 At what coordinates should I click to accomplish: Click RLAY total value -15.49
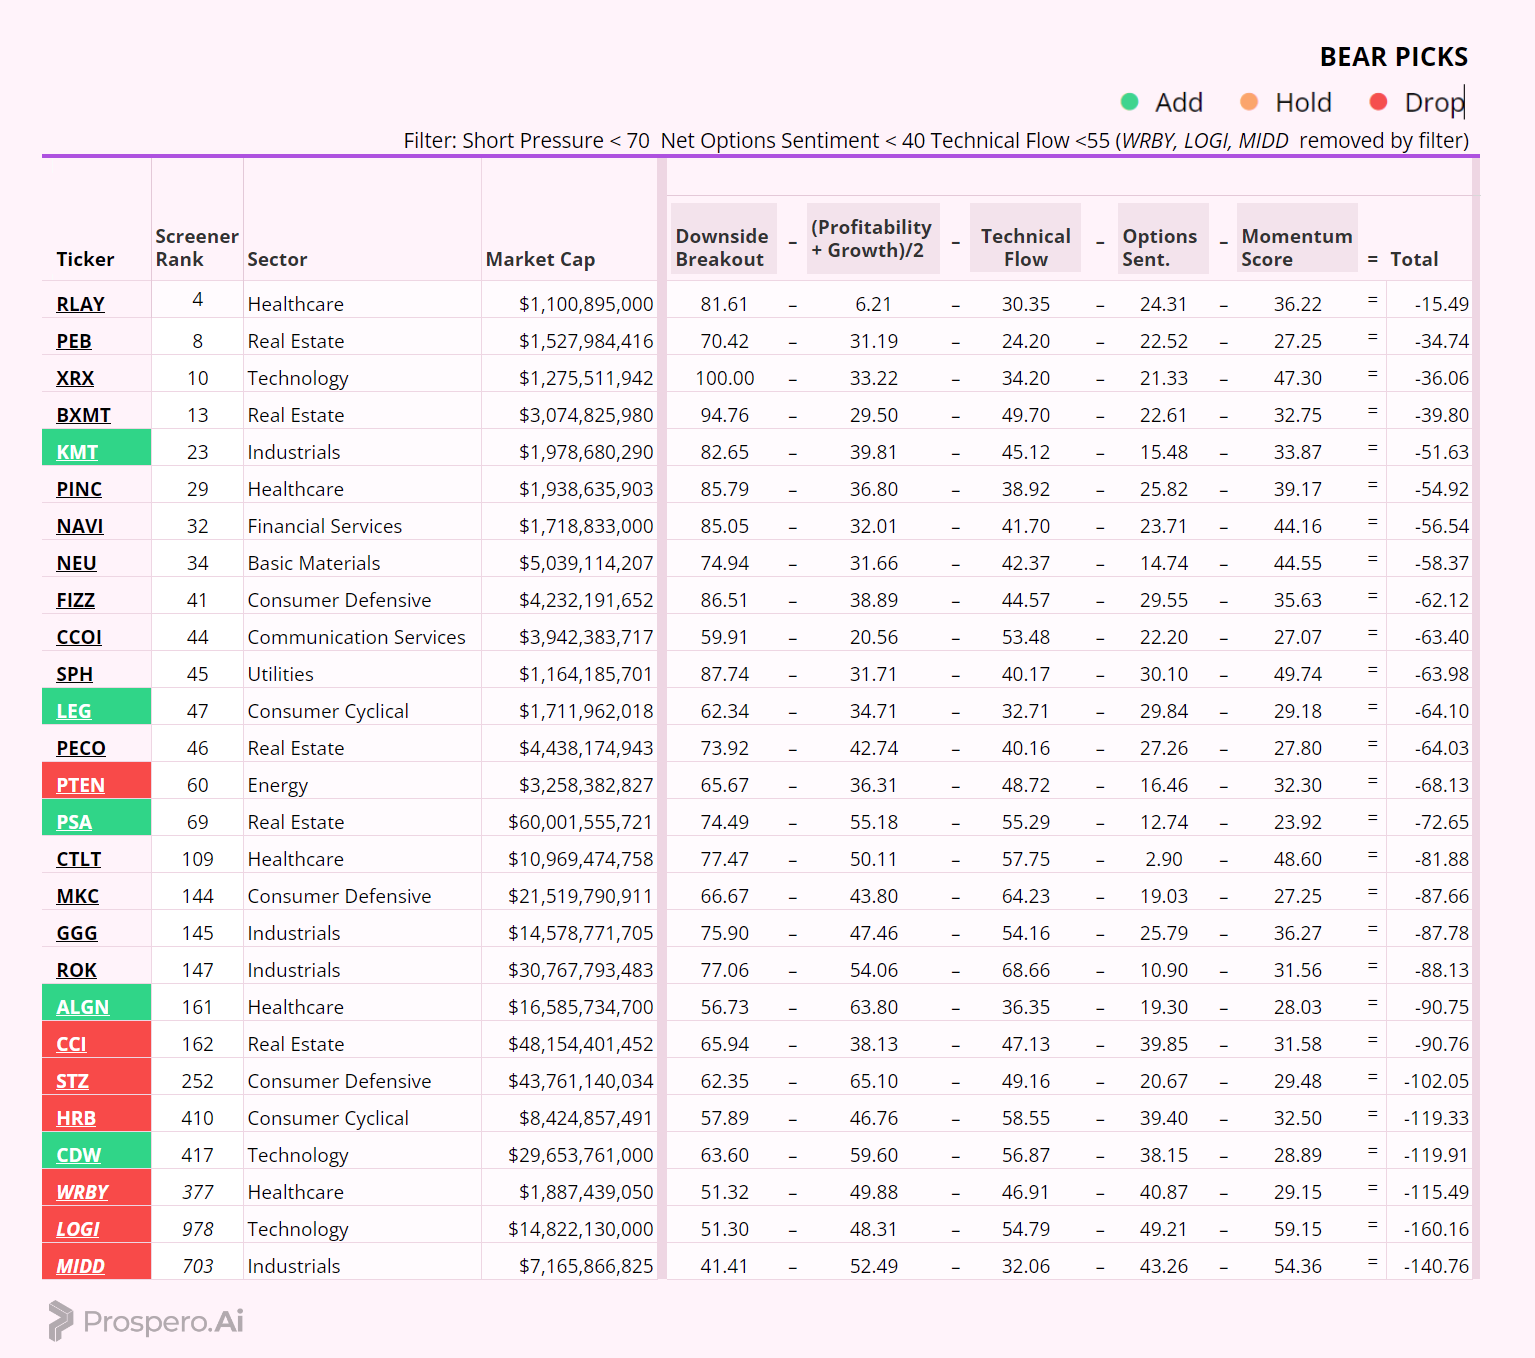[x=1441, y=304]
